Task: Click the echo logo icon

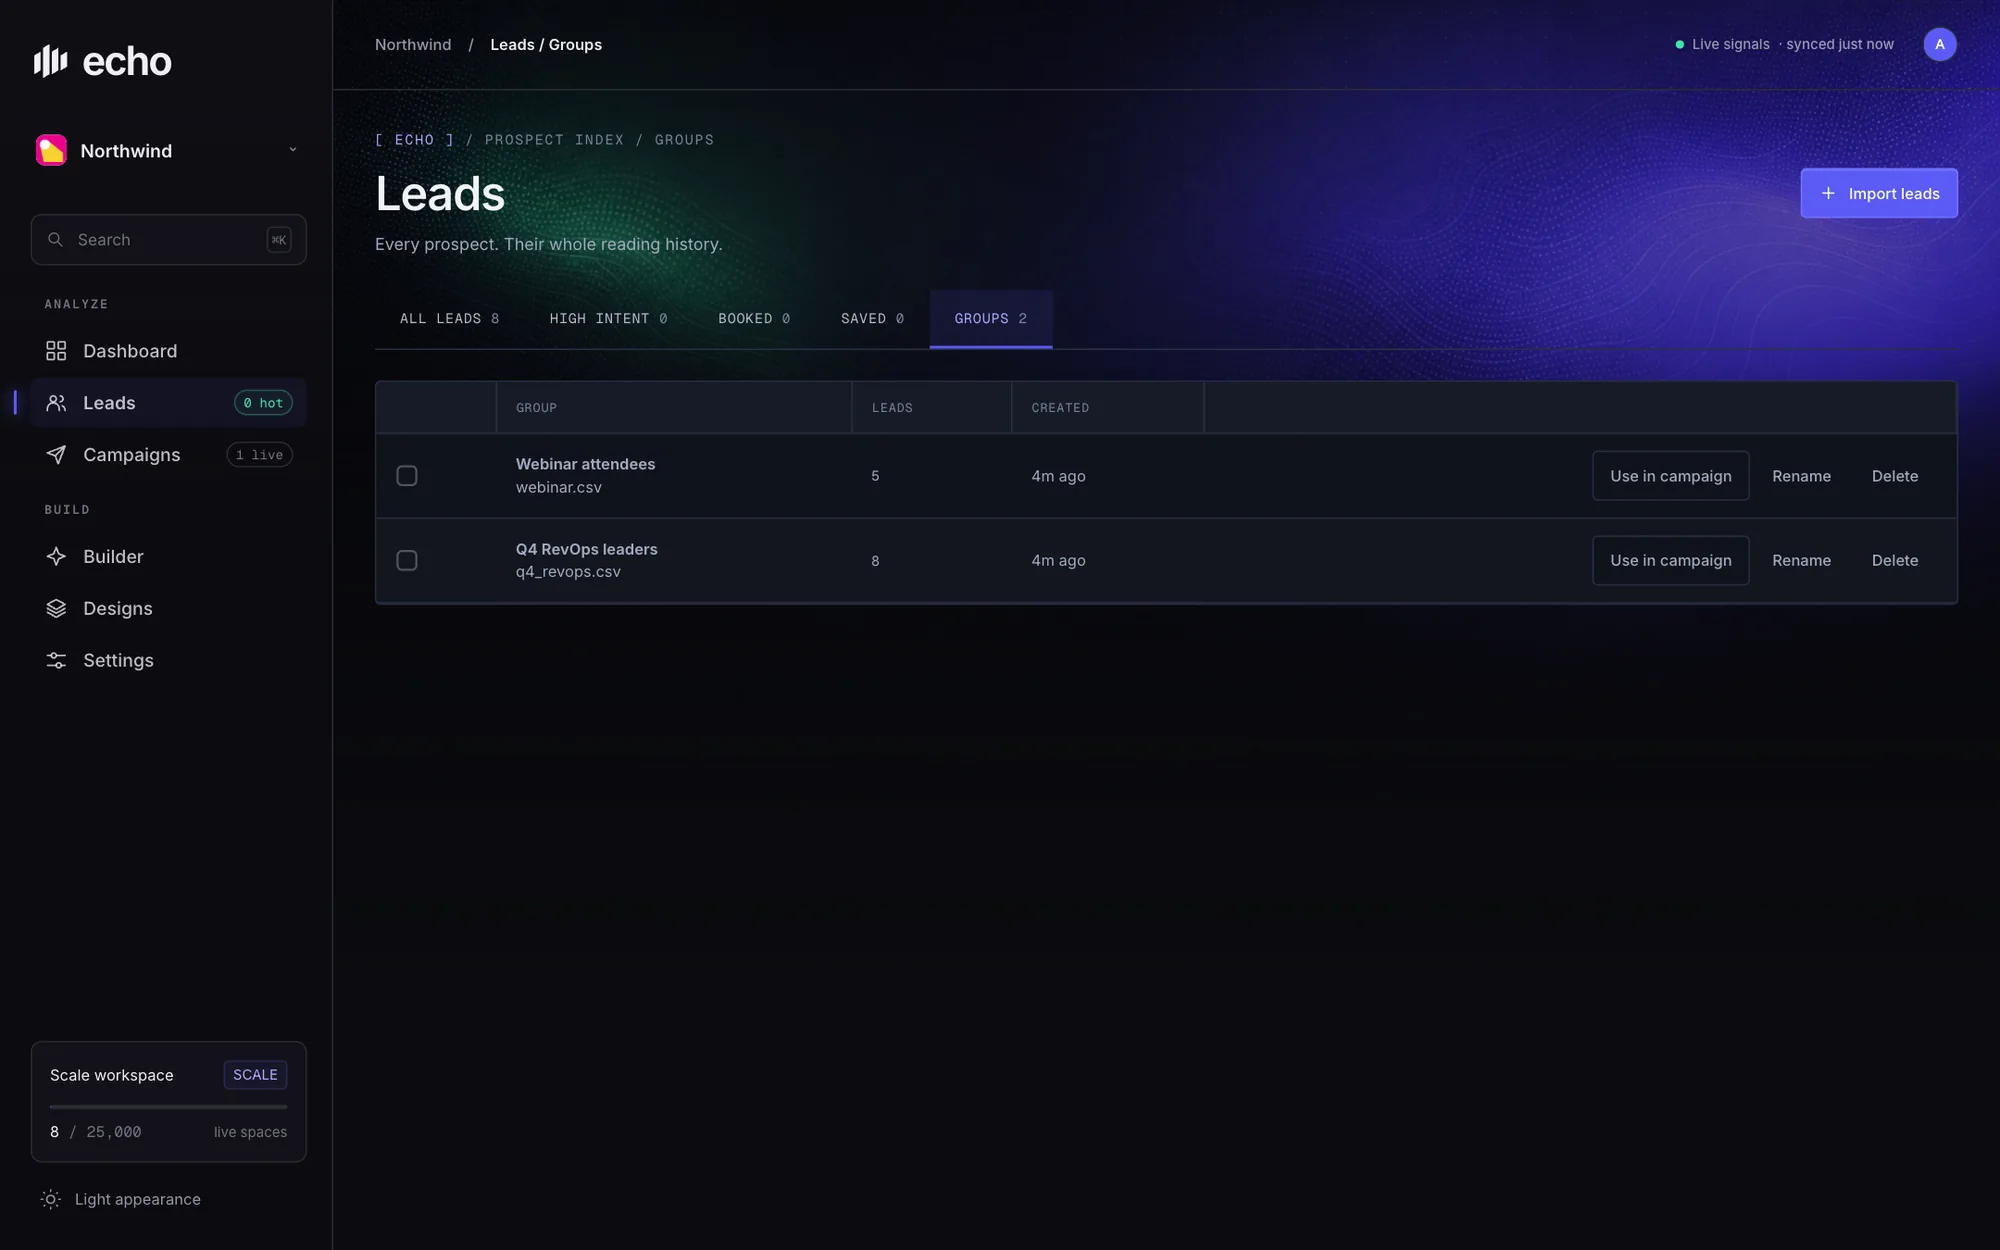Action: pos(50,61)
